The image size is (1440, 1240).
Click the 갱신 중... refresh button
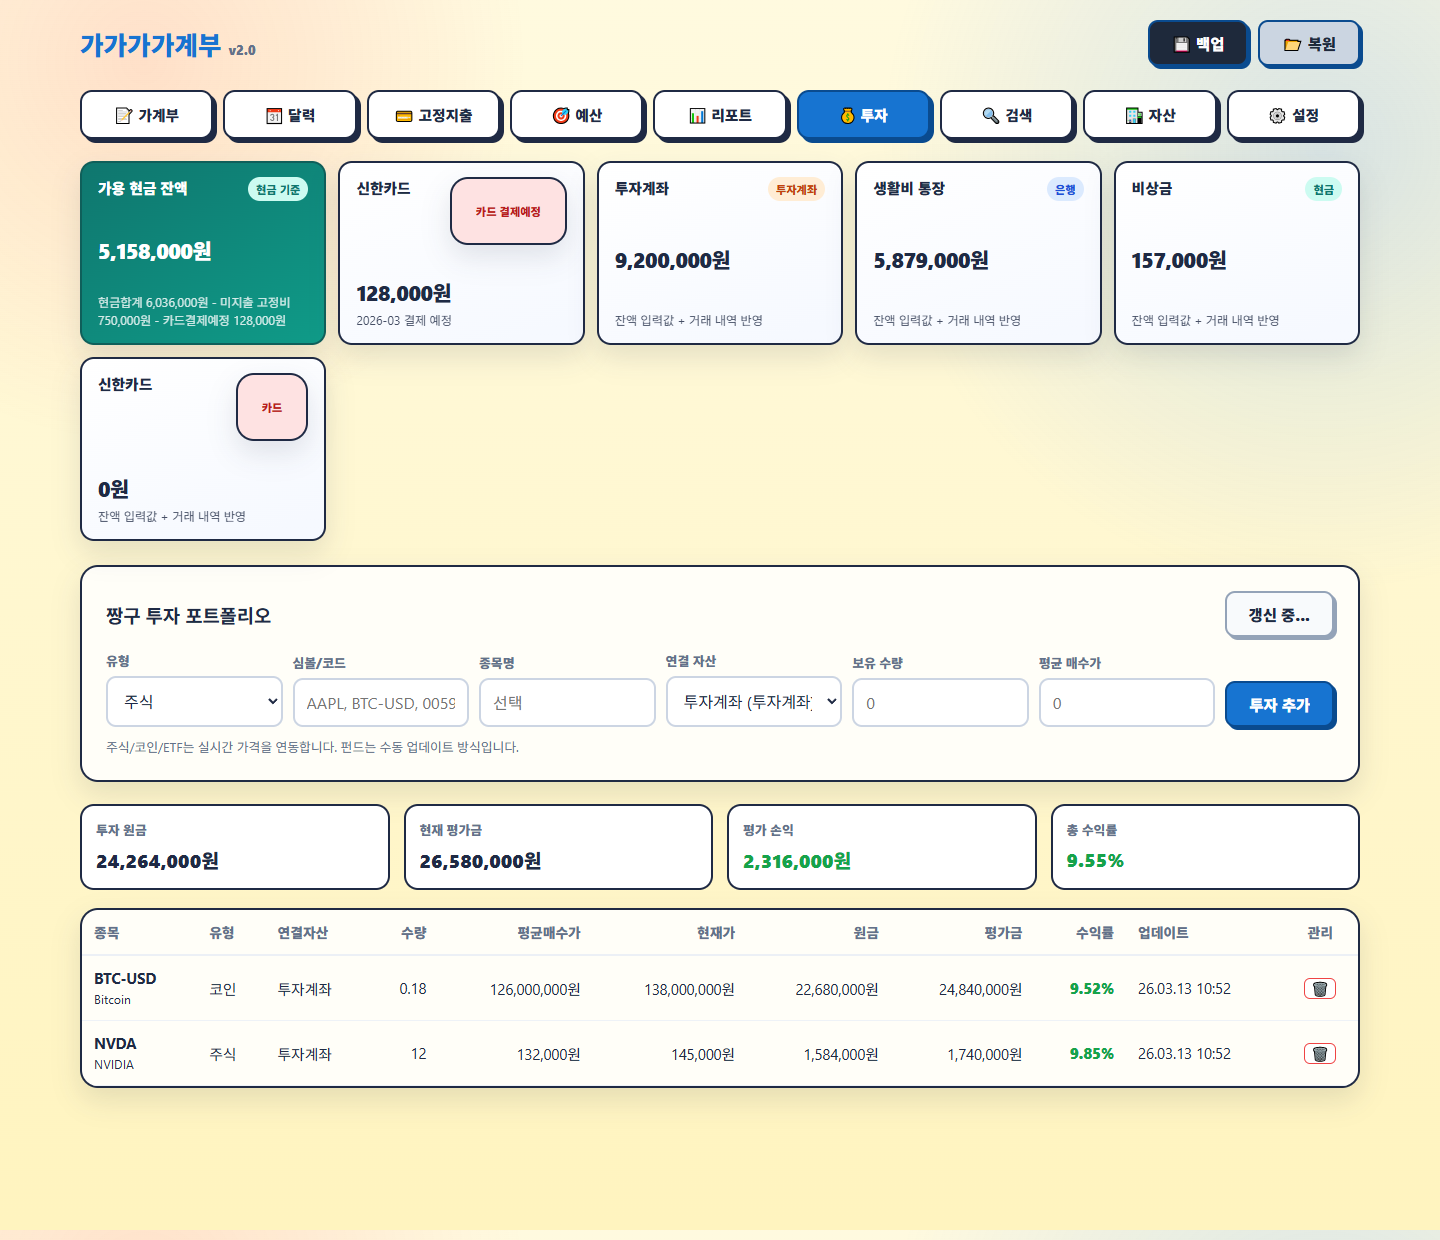[x=1279, y=615]
